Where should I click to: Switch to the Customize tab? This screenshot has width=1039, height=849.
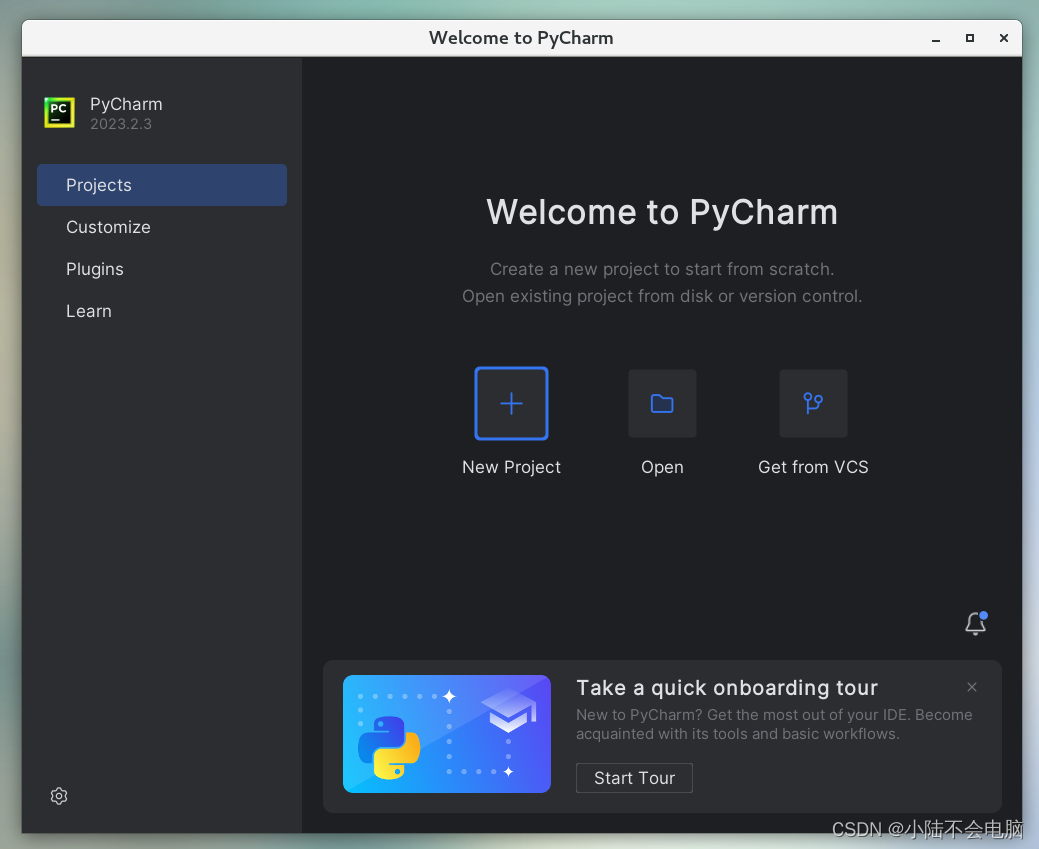[x=162, y=227]
